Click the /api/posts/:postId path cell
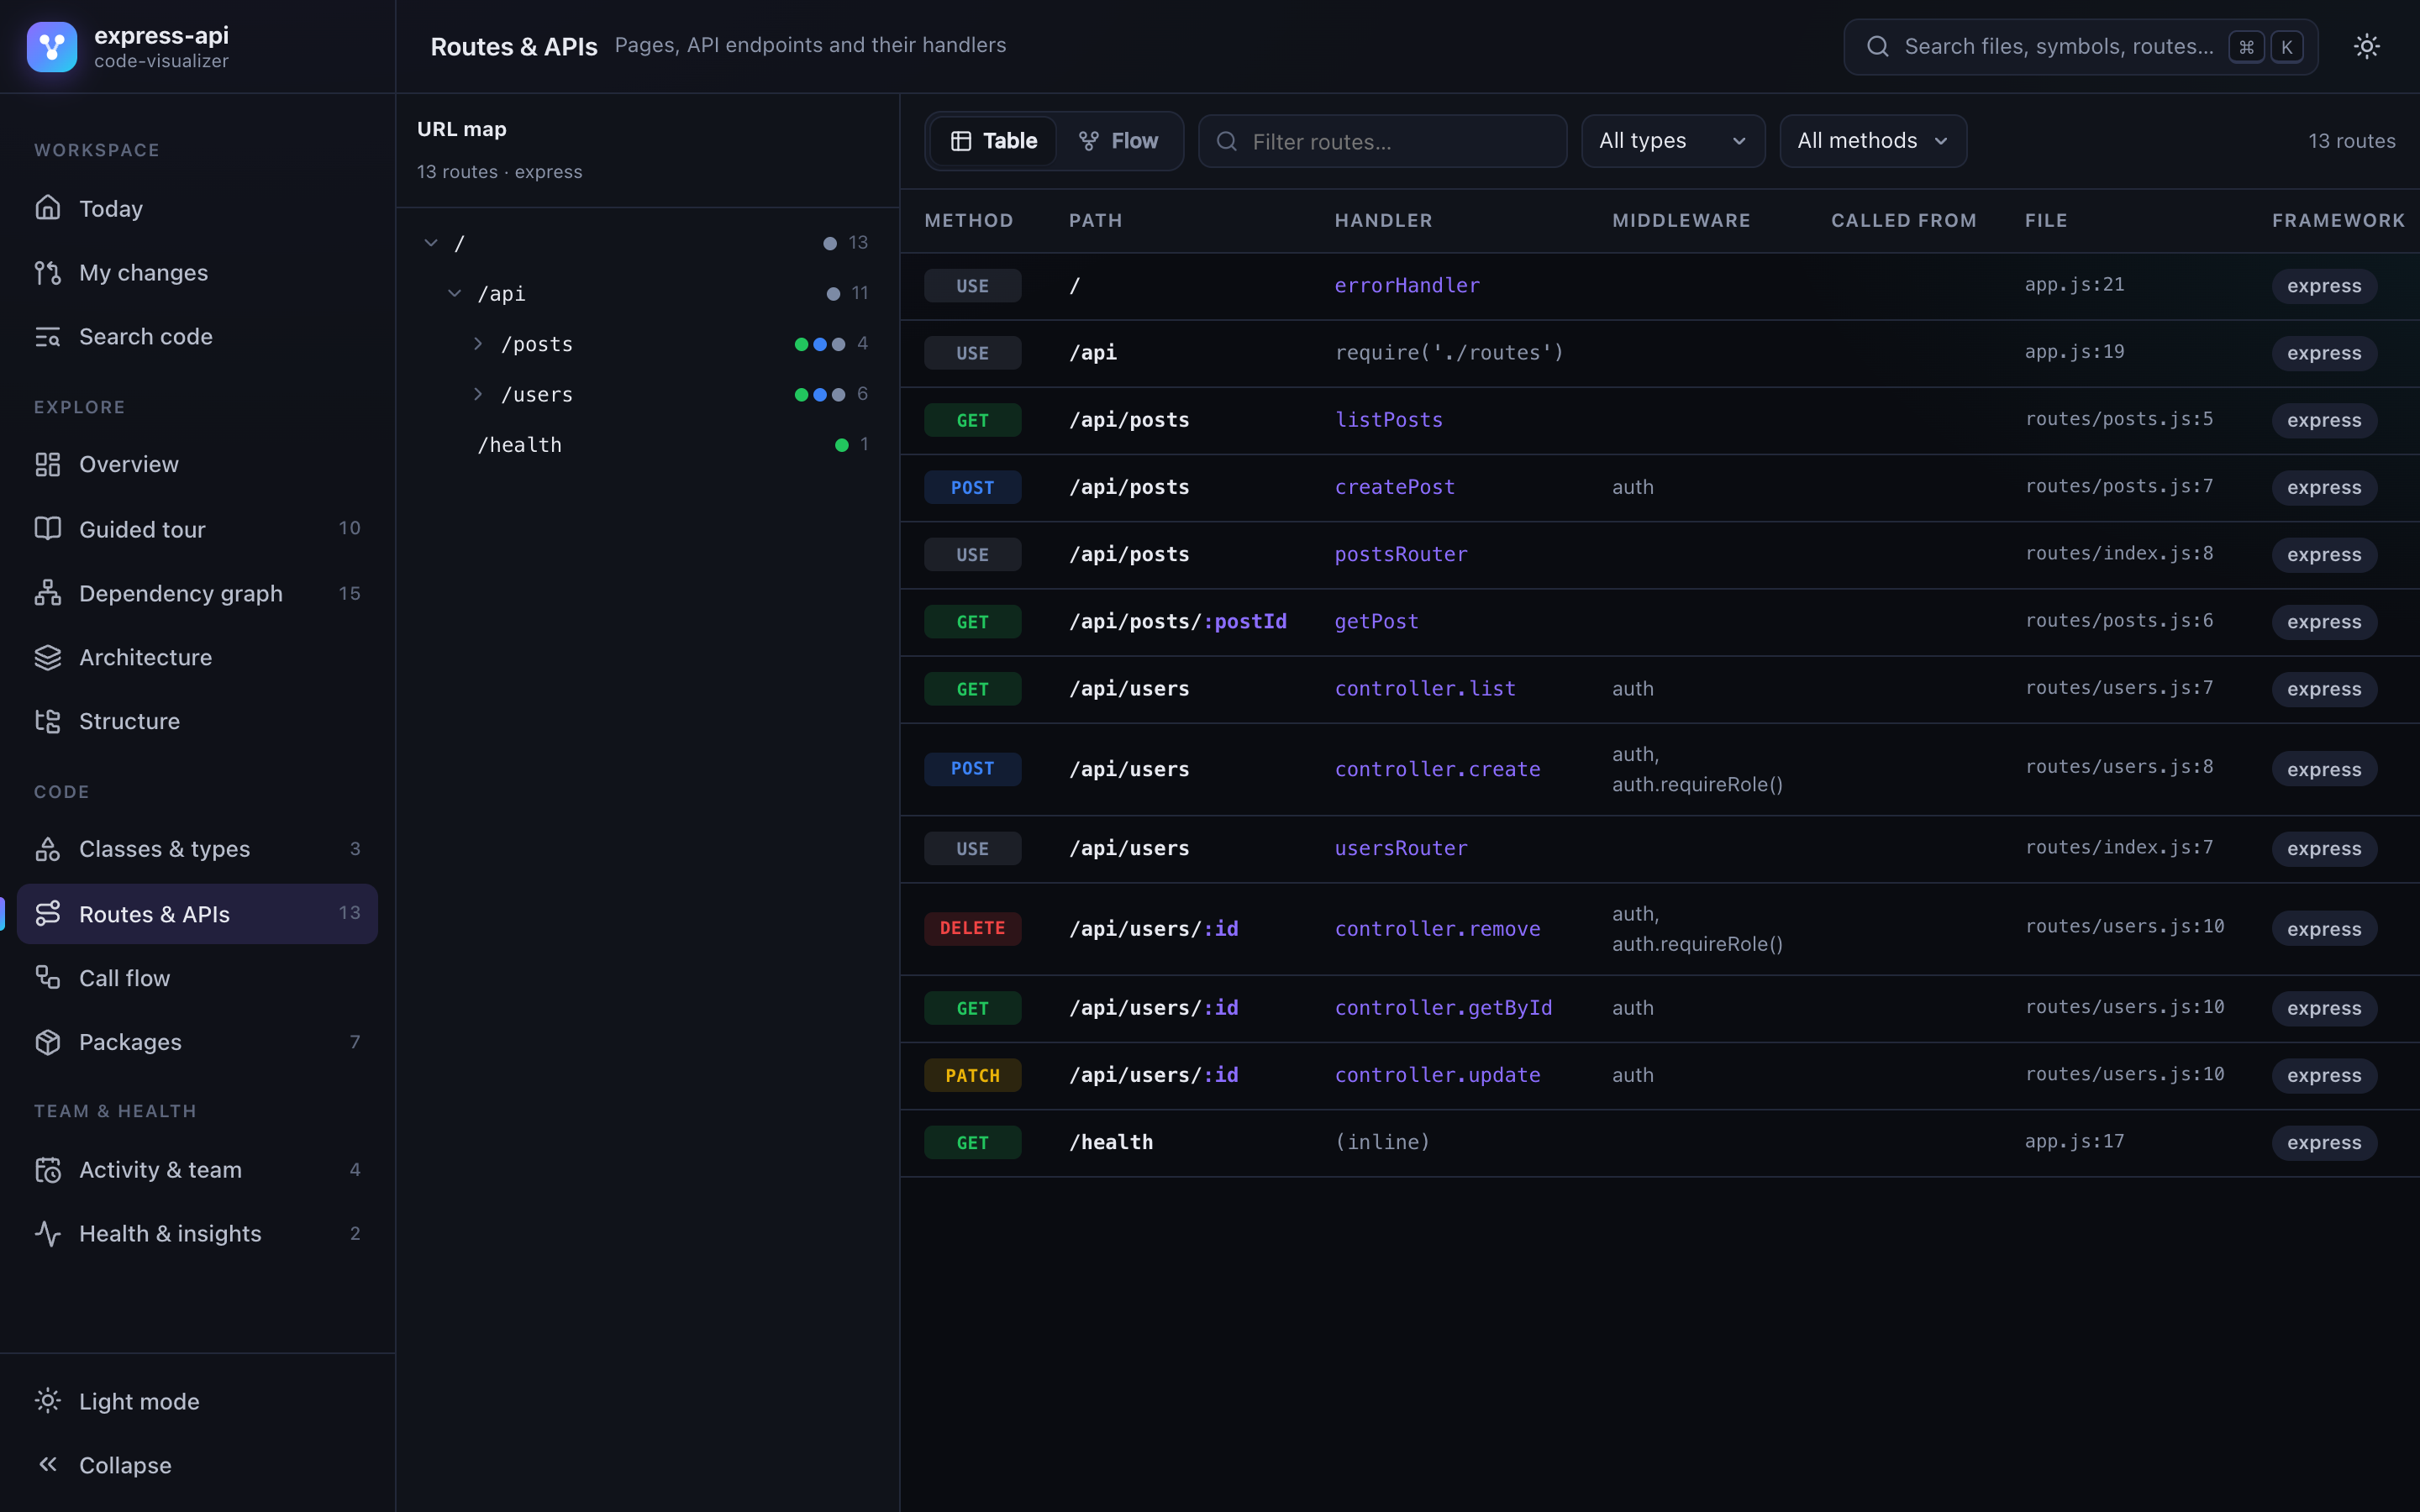The height and width of the screenshot is (1512, 2420). point(1177,621)
